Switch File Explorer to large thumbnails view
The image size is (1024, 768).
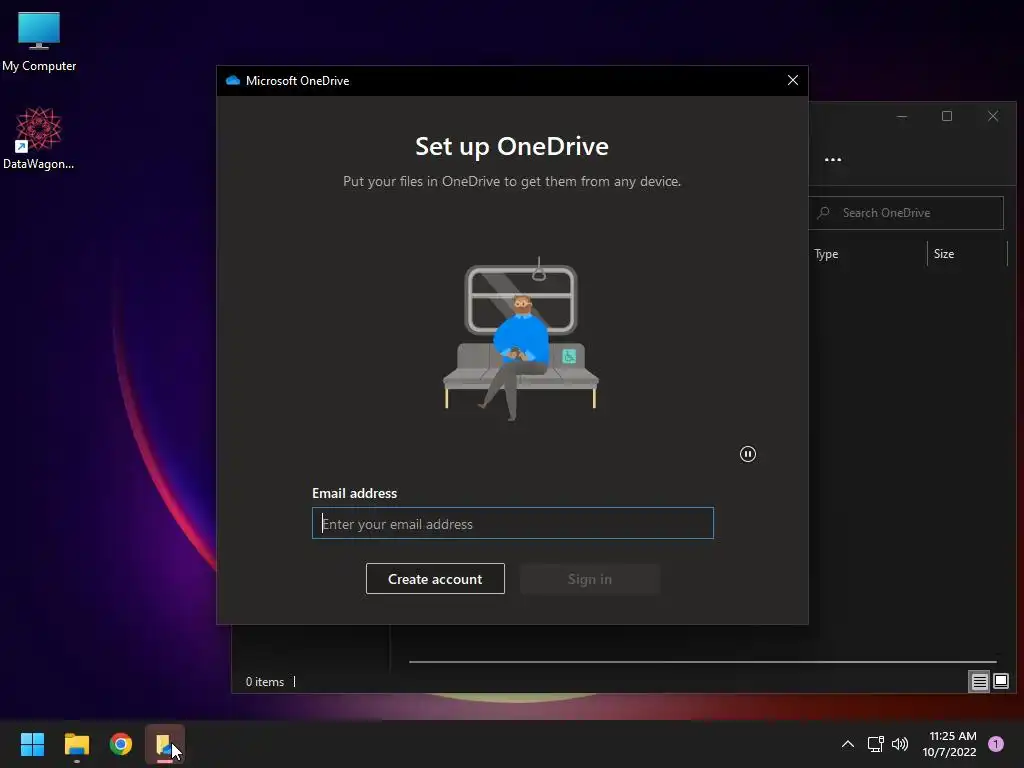click(1001, 682)
